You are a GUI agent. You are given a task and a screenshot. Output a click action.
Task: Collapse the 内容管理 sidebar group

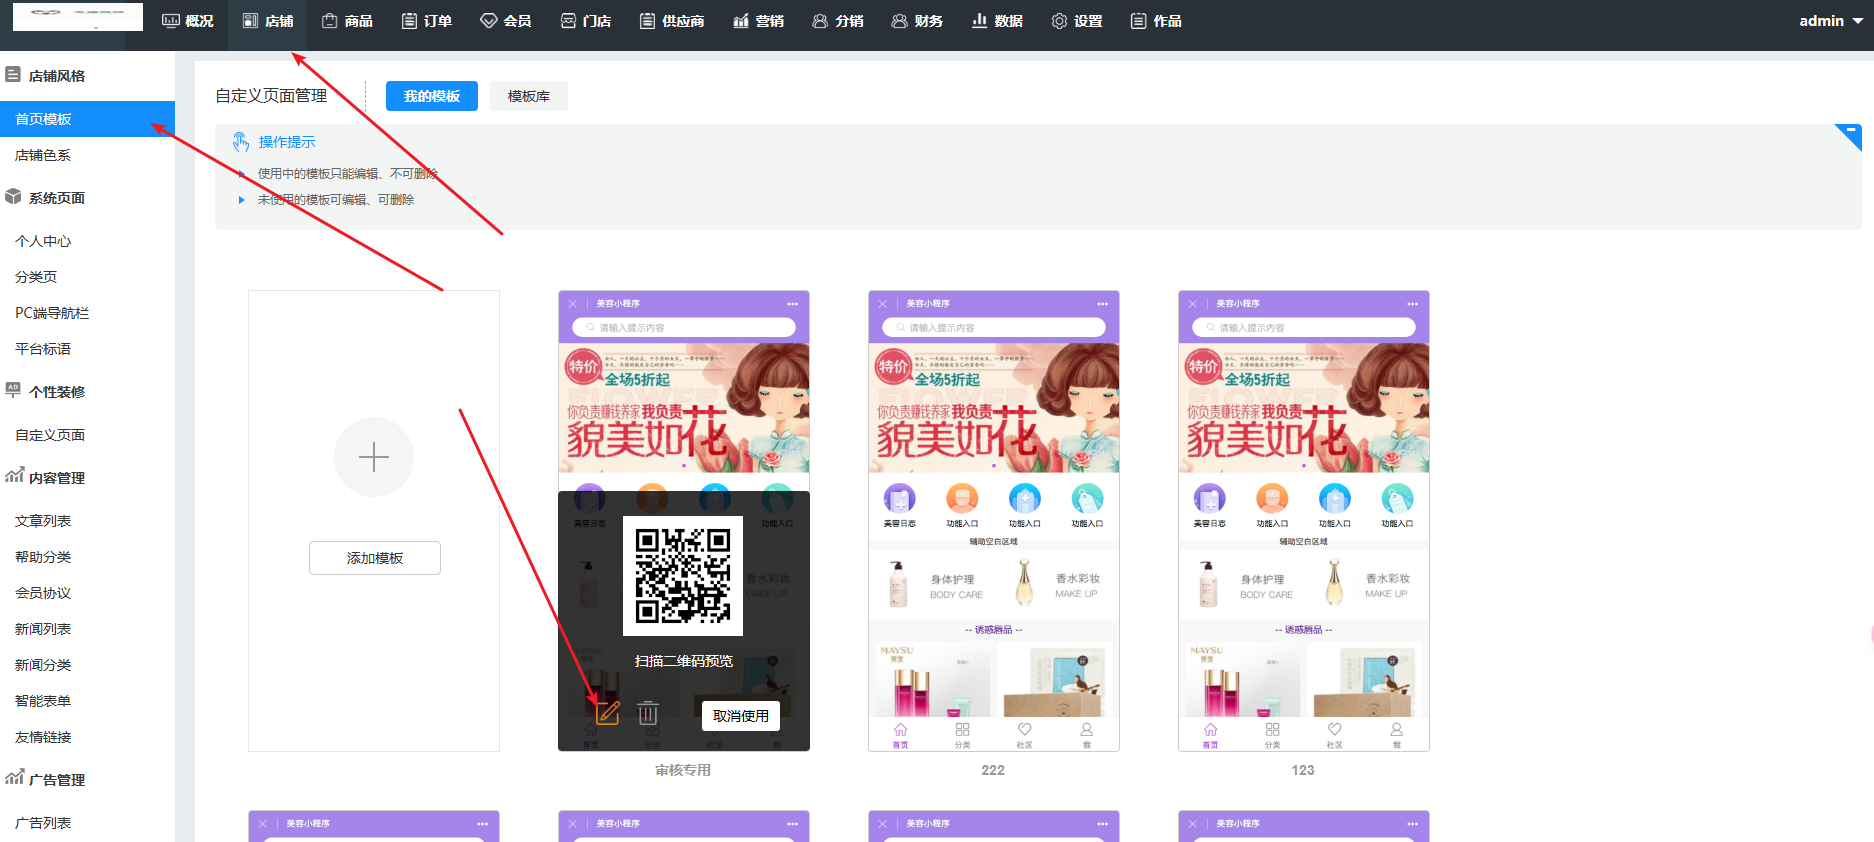pos(56,478)
